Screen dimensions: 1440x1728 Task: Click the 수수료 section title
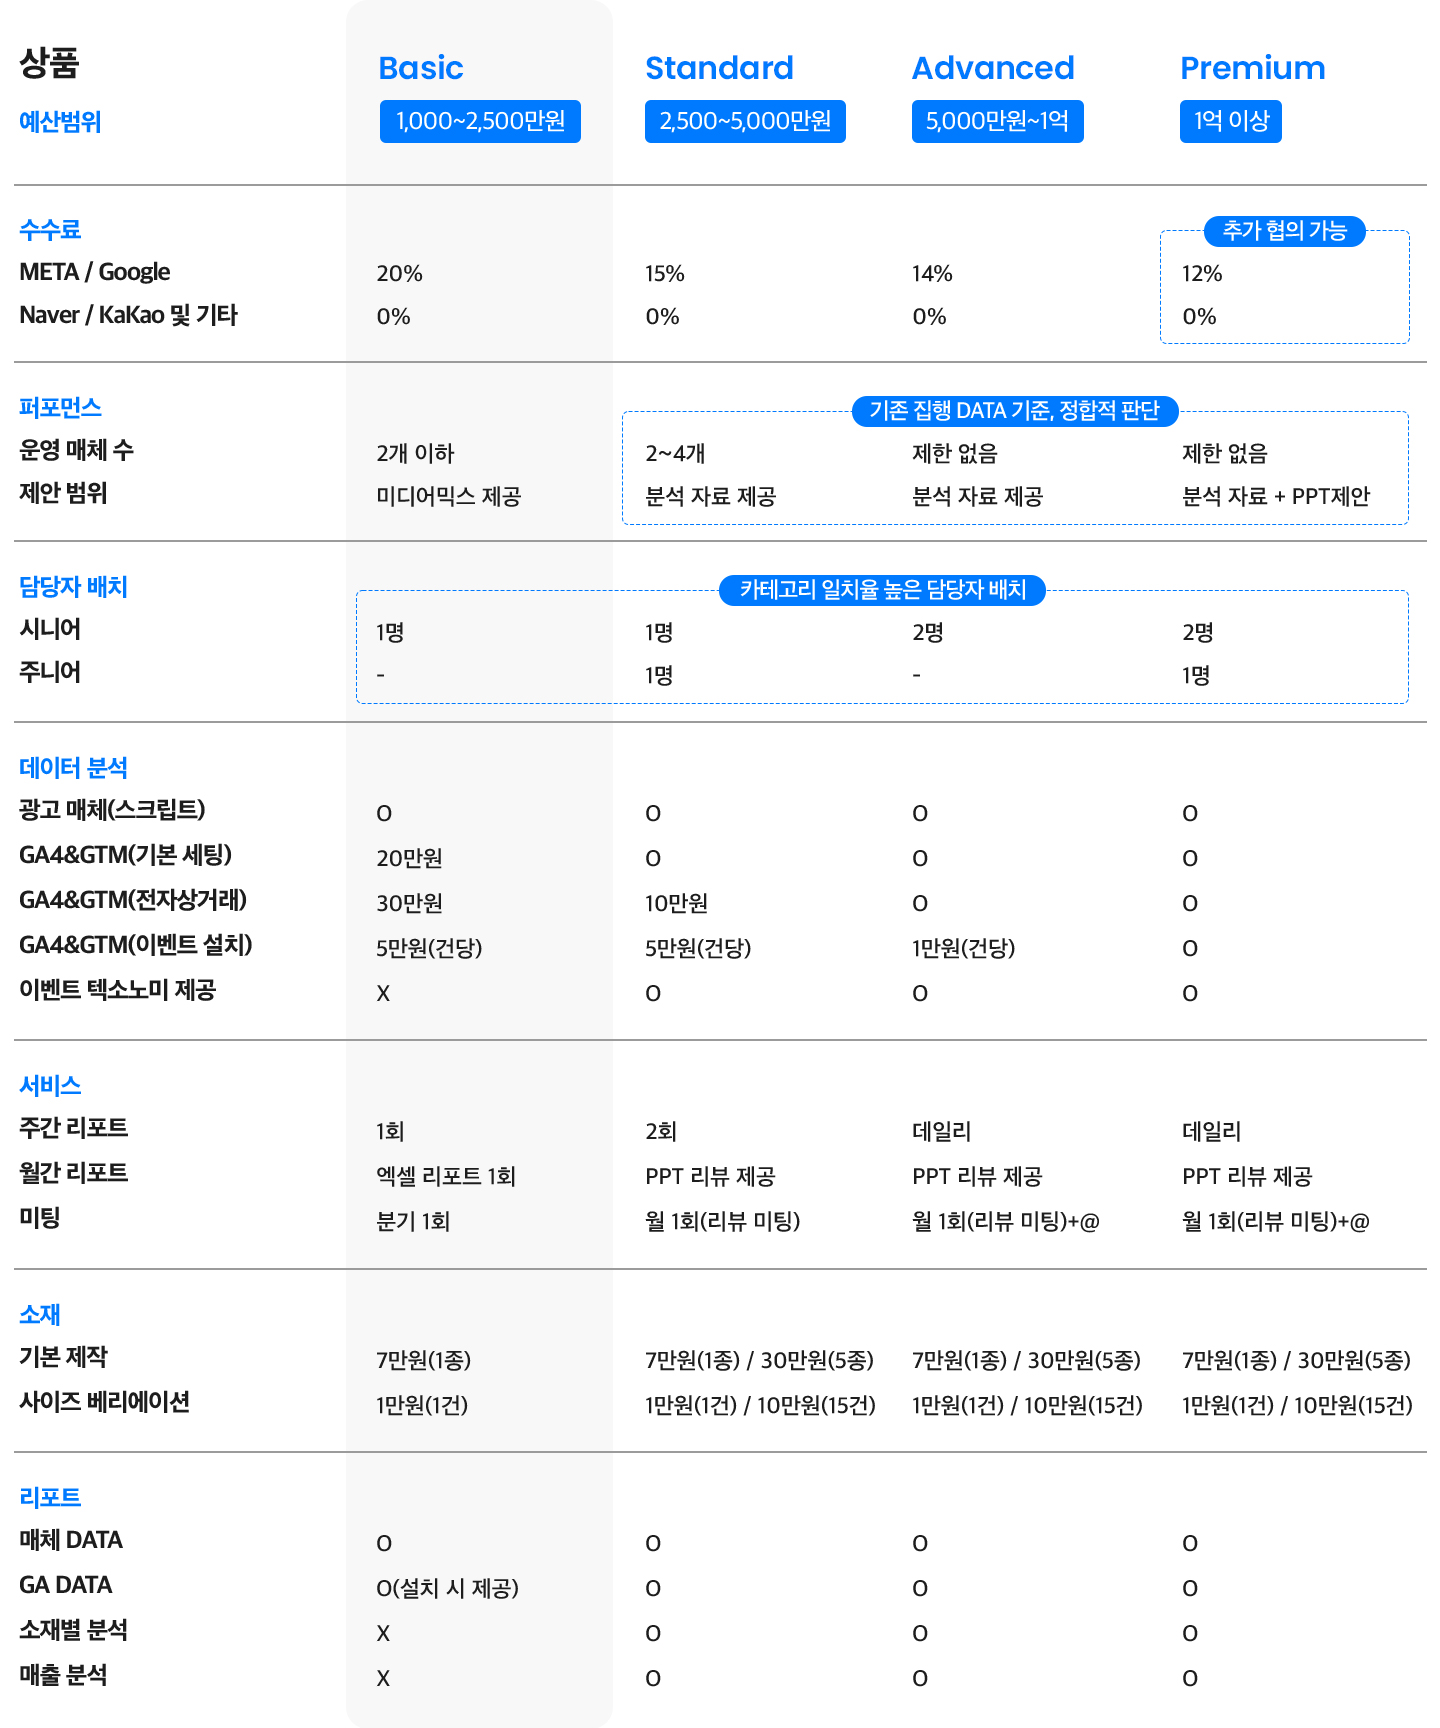click(50, 229)
